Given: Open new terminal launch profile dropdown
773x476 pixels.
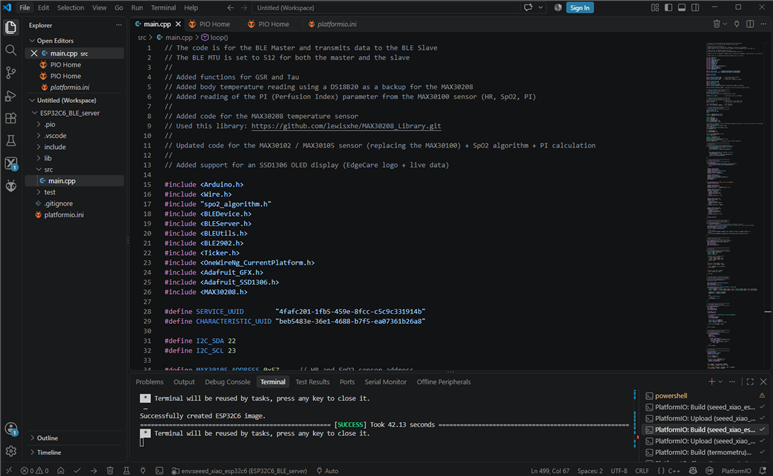Looking at the screenshot, I should point(720,381).
